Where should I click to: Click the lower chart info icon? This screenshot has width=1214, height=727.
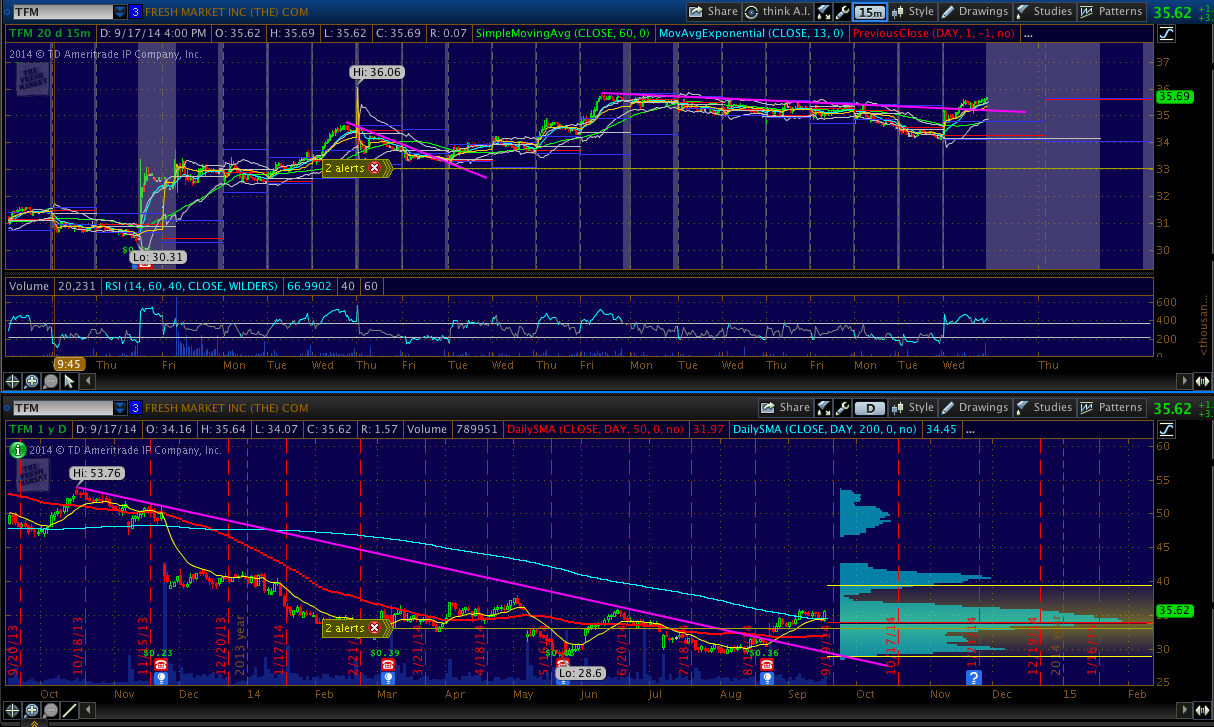pos(17,450)
